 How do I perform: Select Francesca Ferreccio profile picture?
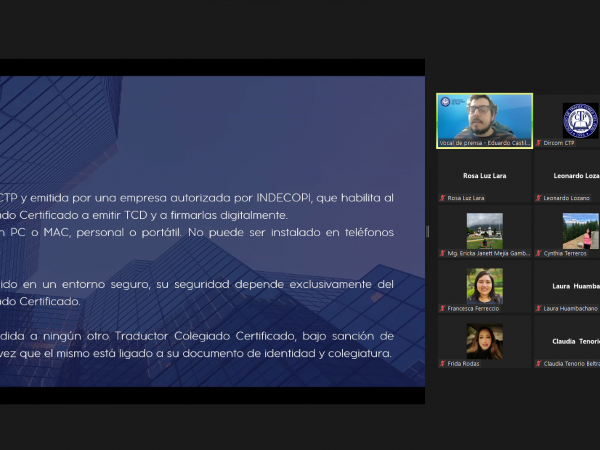point(484,286)
